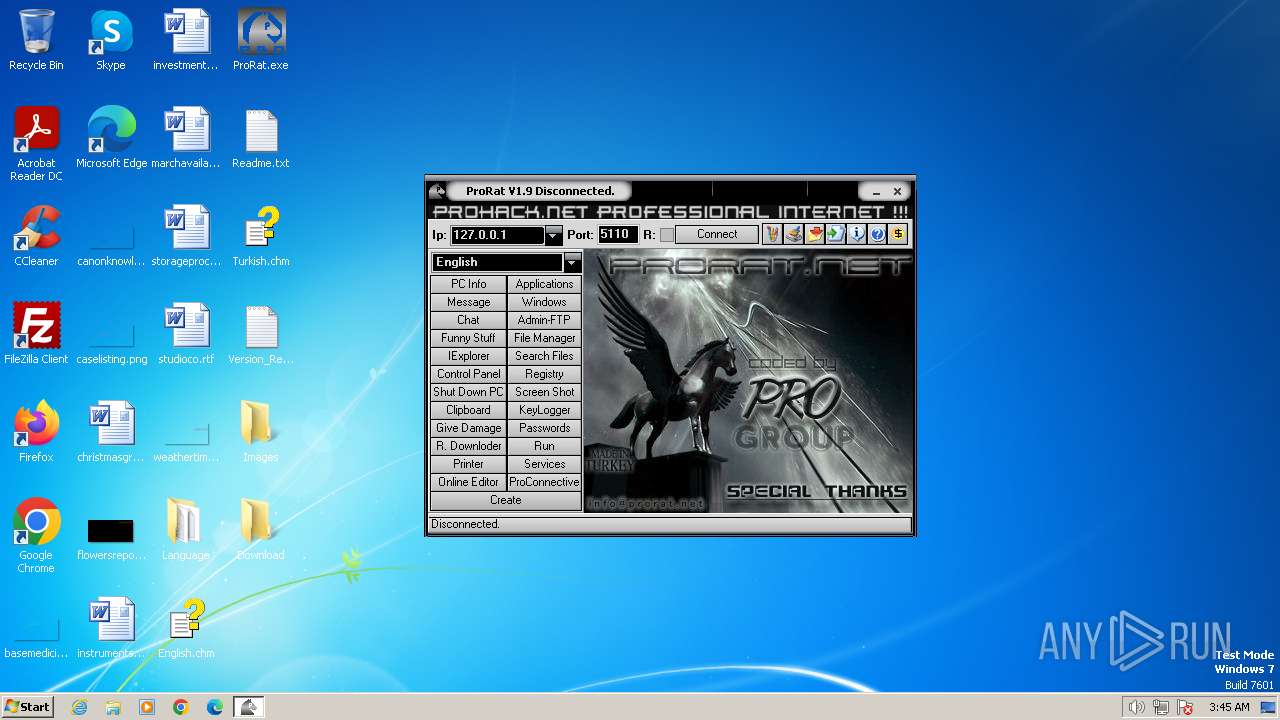Toggle the R: checkbox next to Connect
This screenshot has width=1280, height=720.
click(x=666, y=235)
